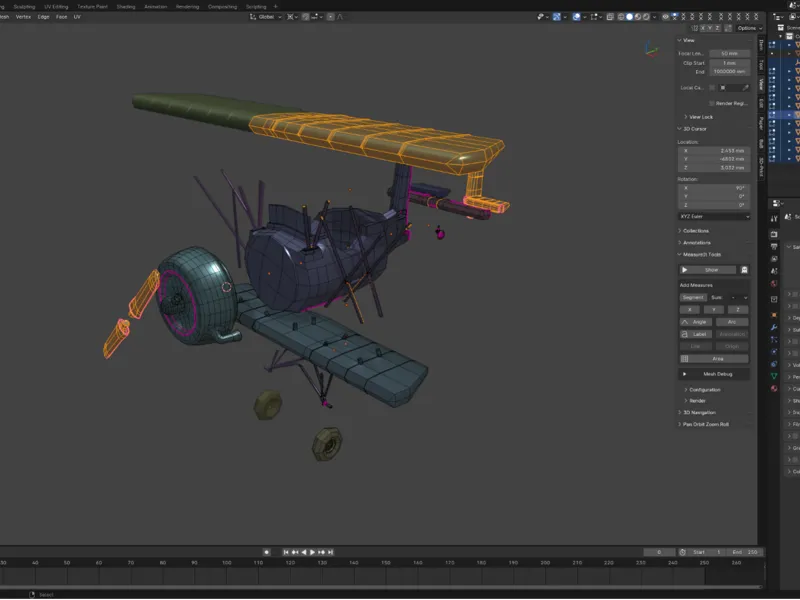This screenshot has height=600, width=800.
Task: Click the Label measure button
Action: pos(695,335)
